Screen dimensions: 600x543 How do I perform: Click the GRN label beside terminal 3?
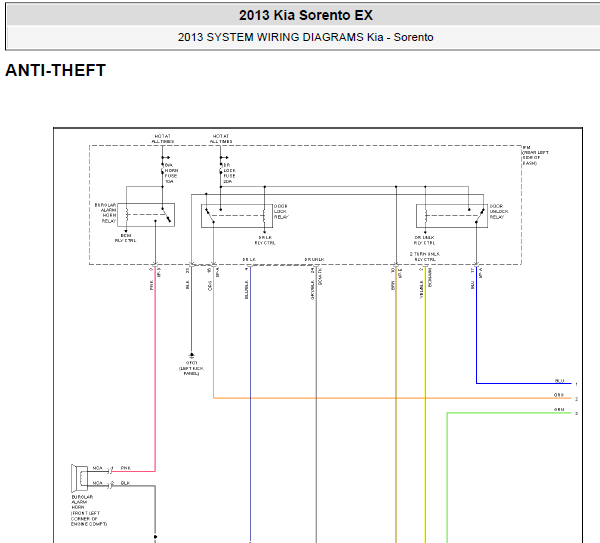559,409
